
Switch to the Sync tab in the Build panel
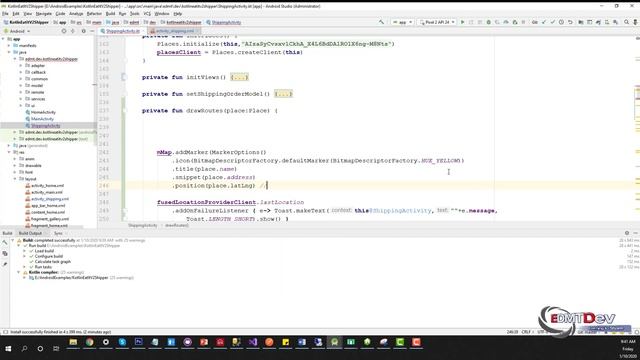point(58,233)
